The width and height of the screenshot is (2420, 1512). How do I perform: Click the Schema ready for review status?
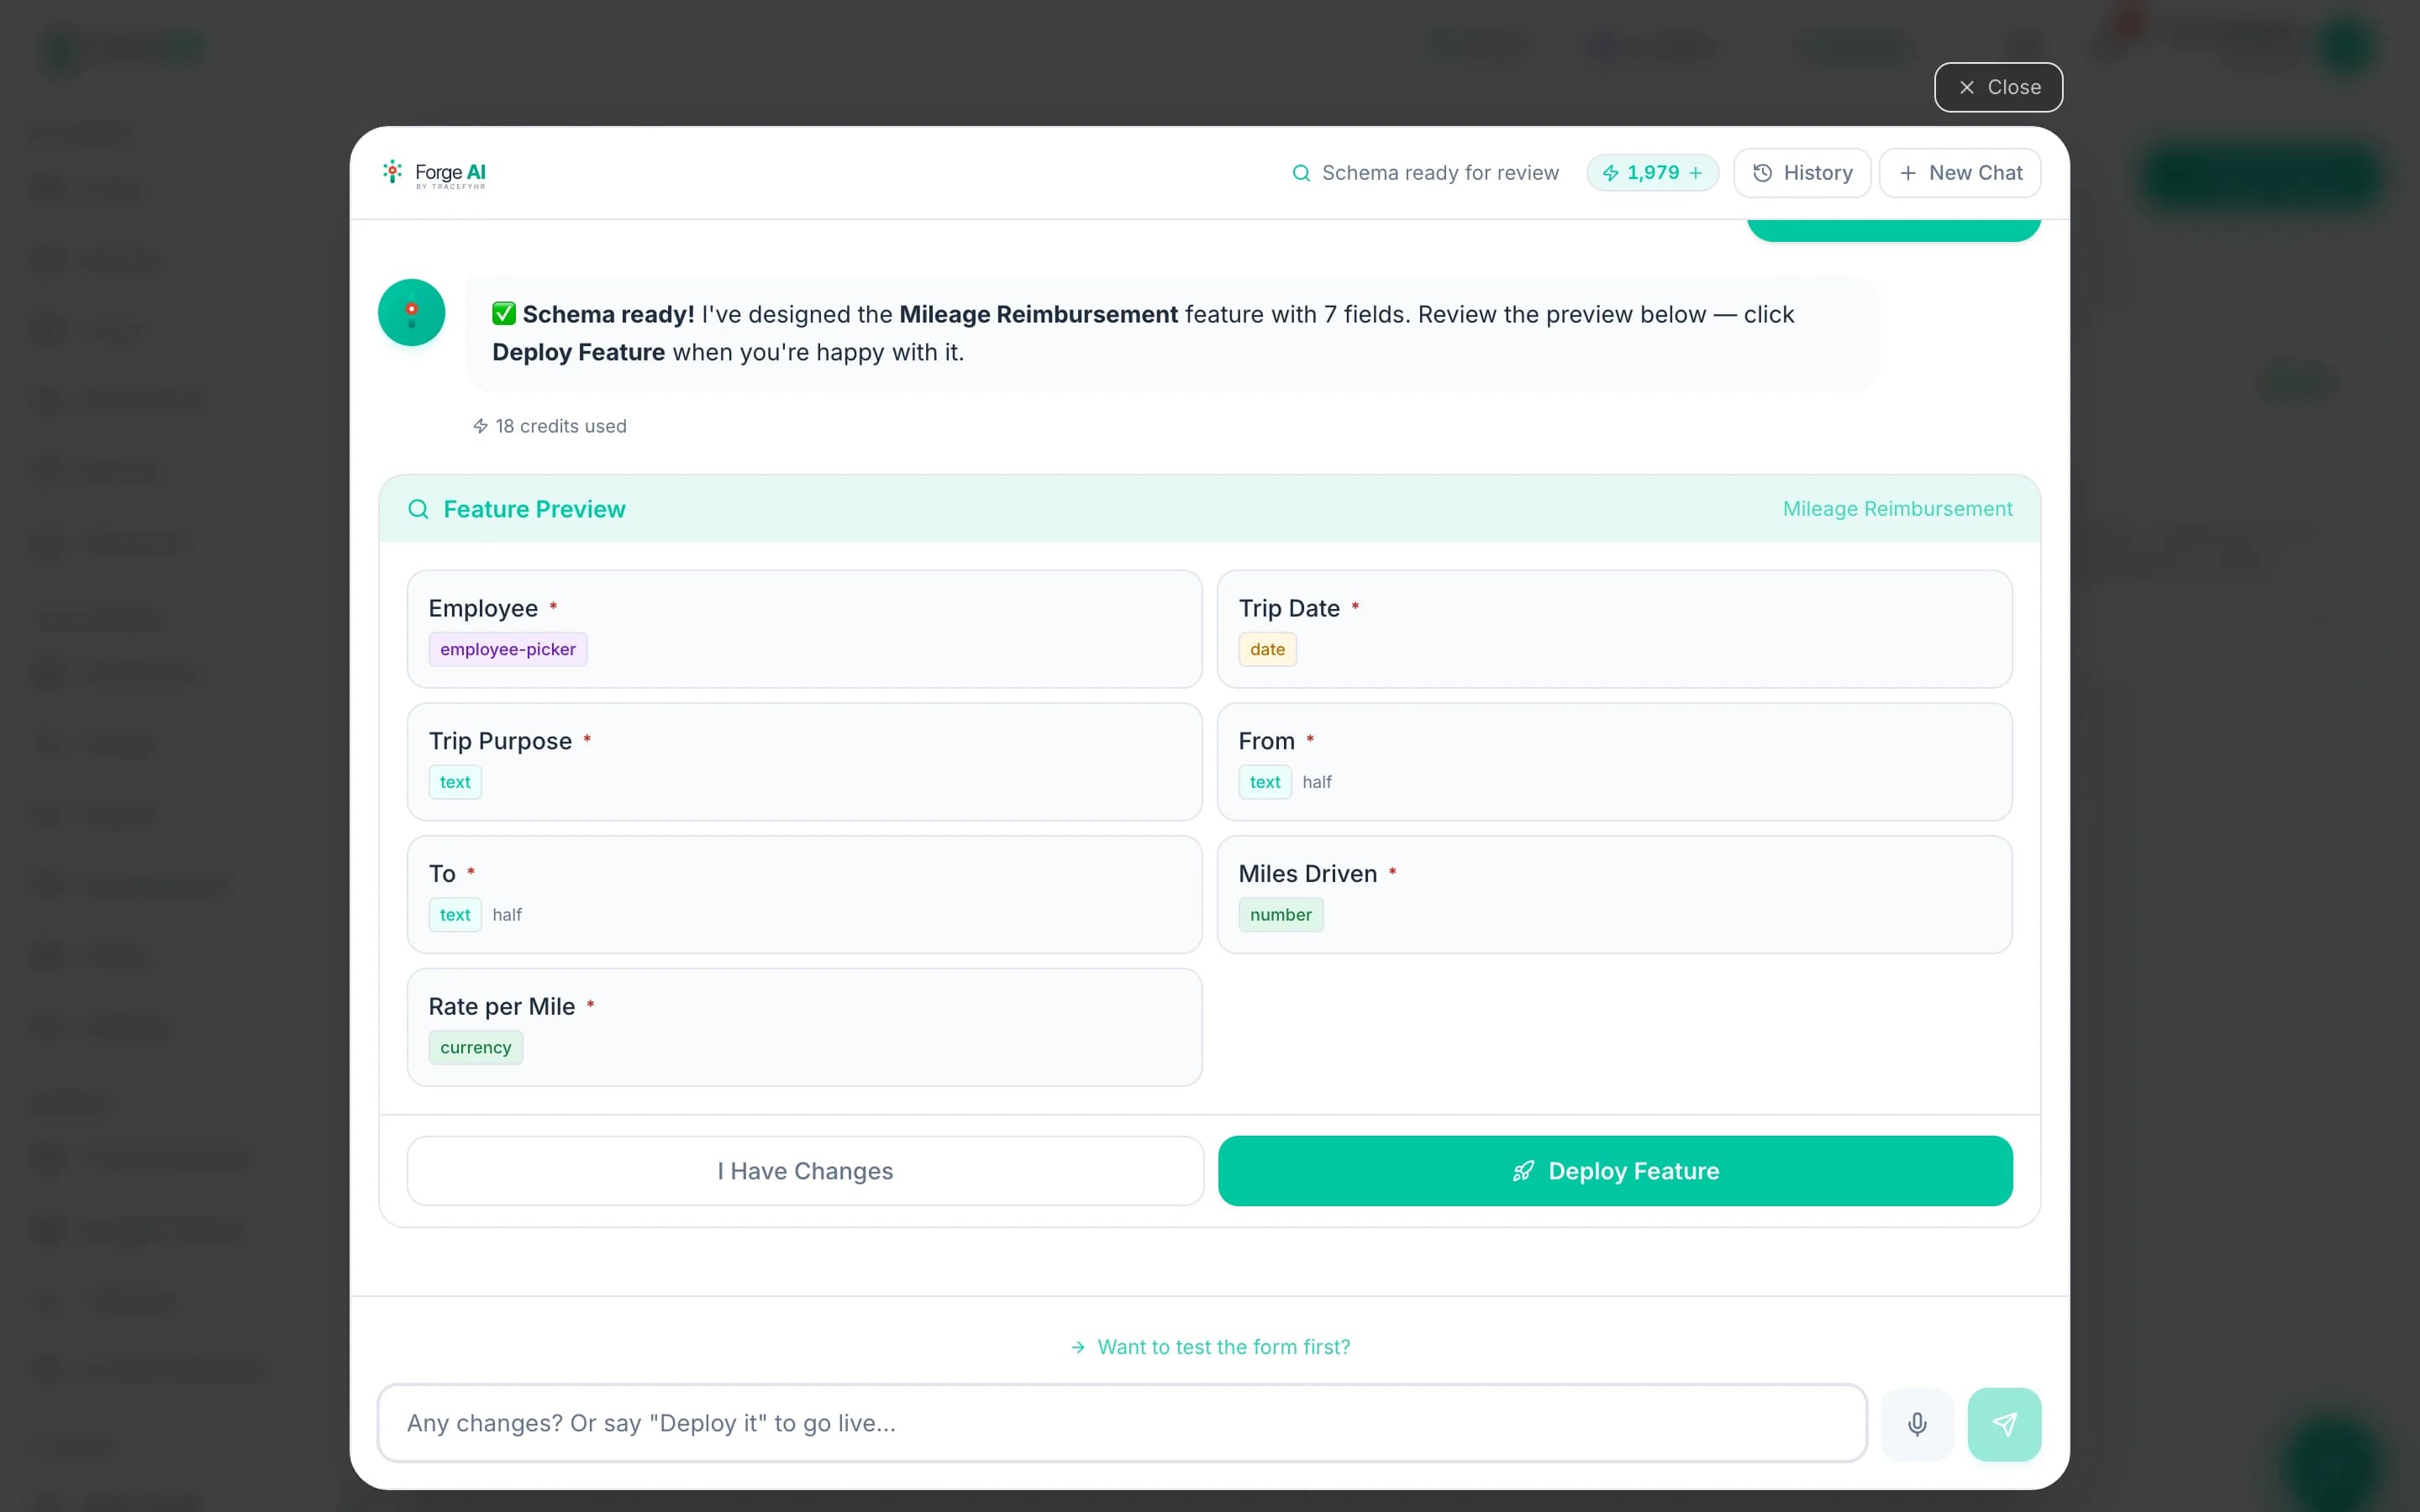click(x=1425, y=173)
